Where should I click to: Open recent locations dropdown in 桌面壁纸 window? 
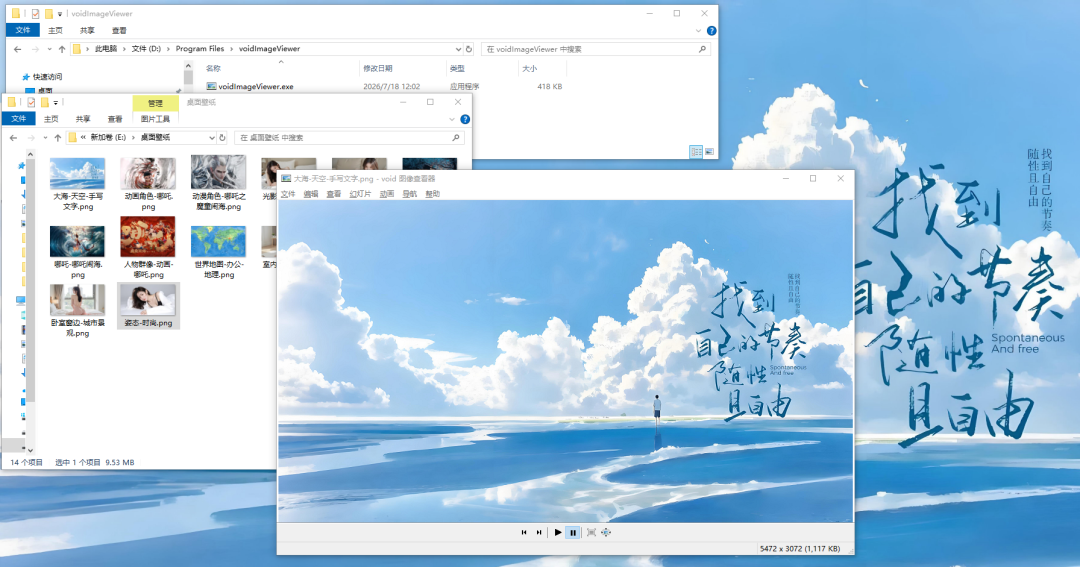pyautogui.click(x=45, y=138)
